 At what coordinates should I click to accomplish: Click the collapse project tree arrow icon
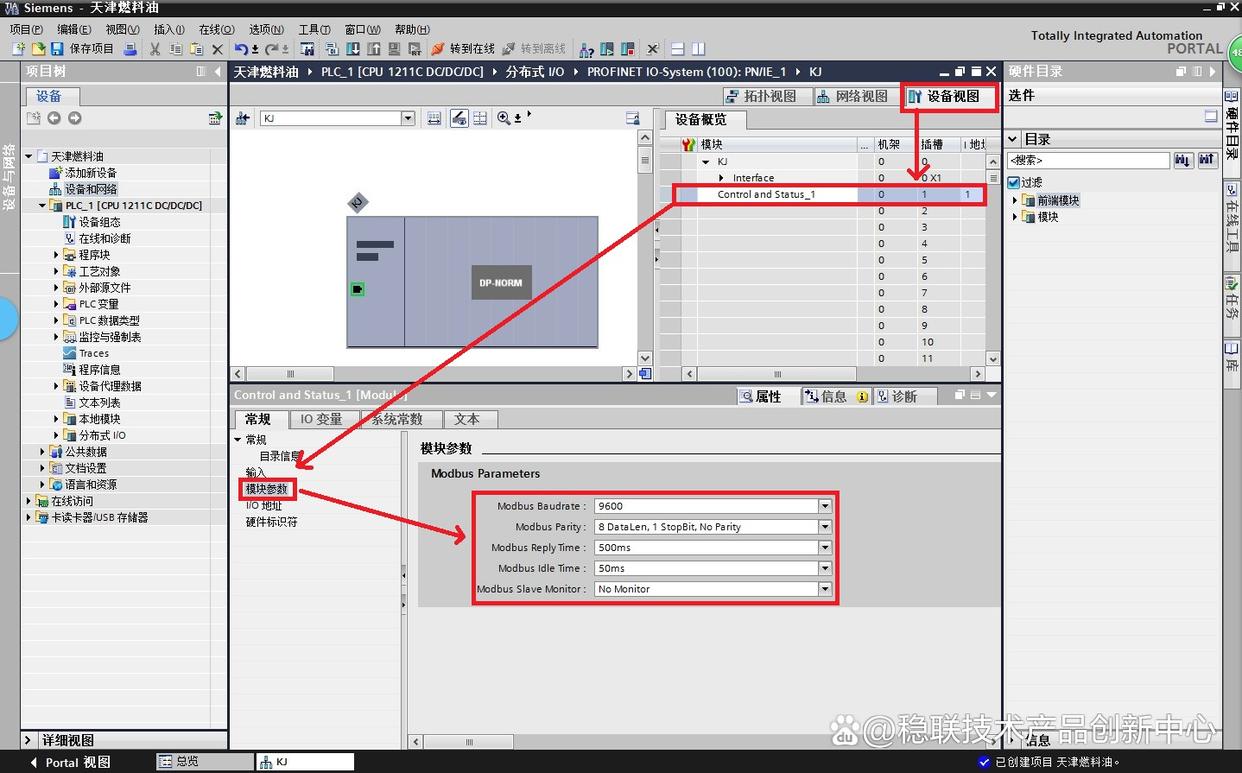click(218, 72)
